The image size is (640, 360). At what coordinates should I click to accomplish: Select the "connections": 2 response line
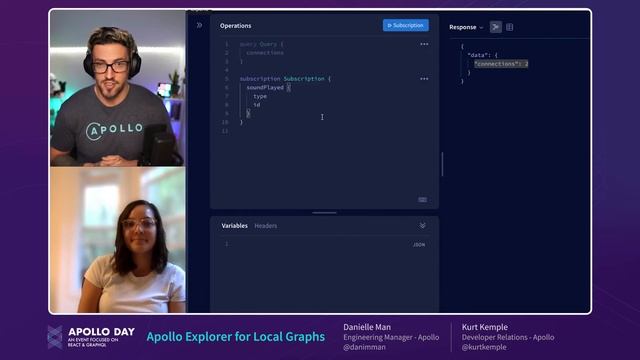501,64
